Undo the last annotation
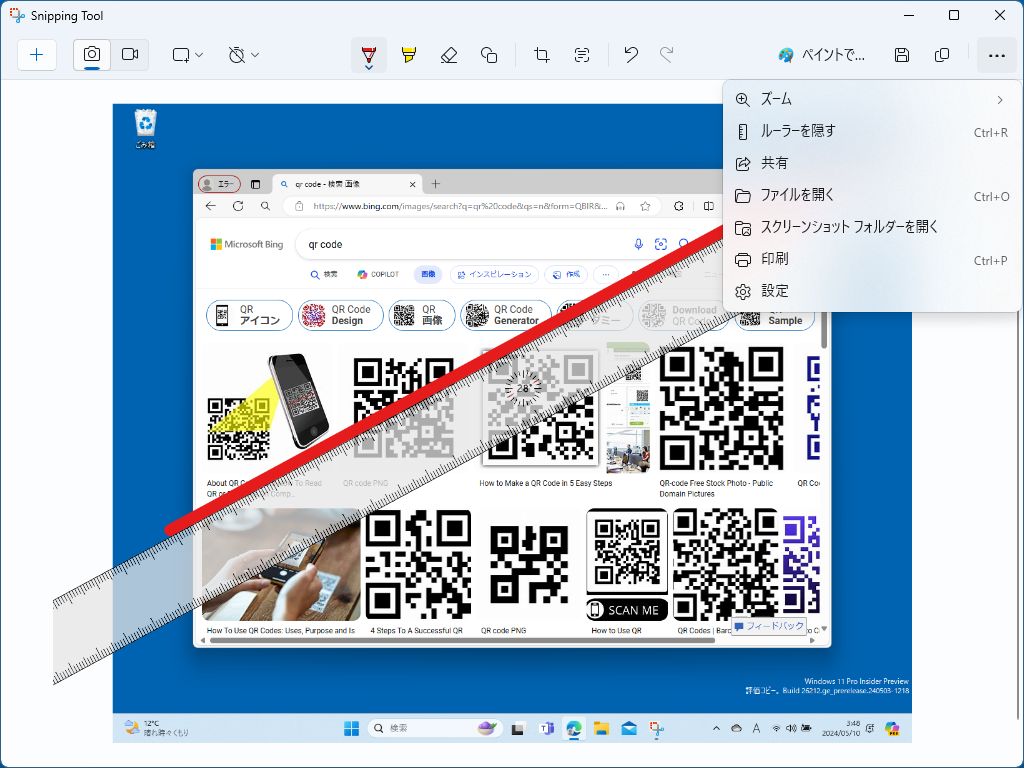The image size is (1024, 768). pyautogui.click(x=629, y=55)
